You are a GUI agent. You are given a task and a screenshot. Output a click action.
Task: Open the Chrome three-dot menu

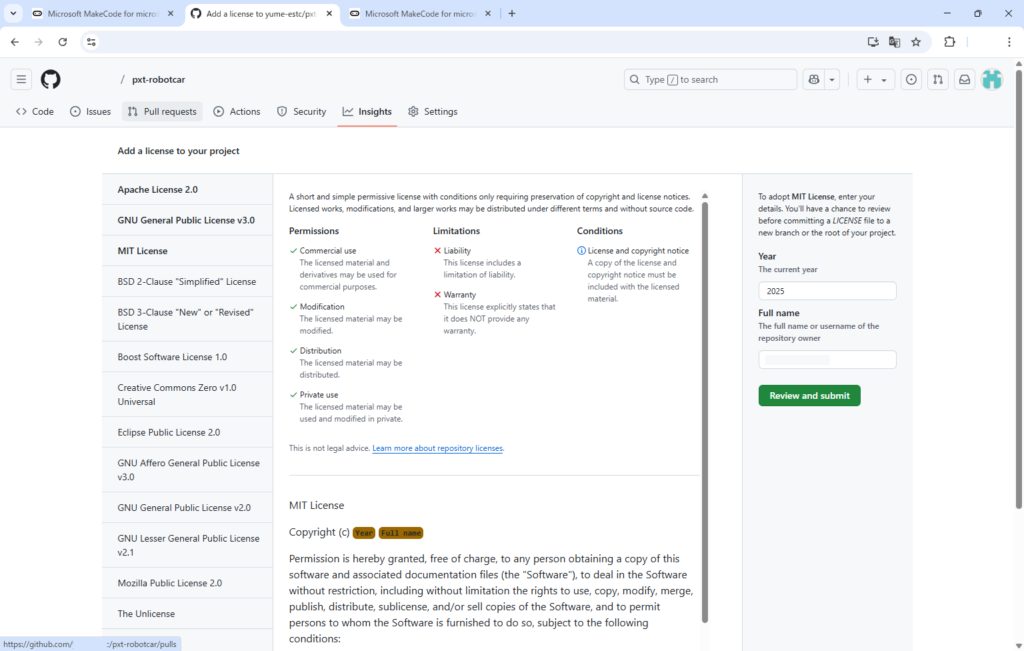click(1009, 42)
